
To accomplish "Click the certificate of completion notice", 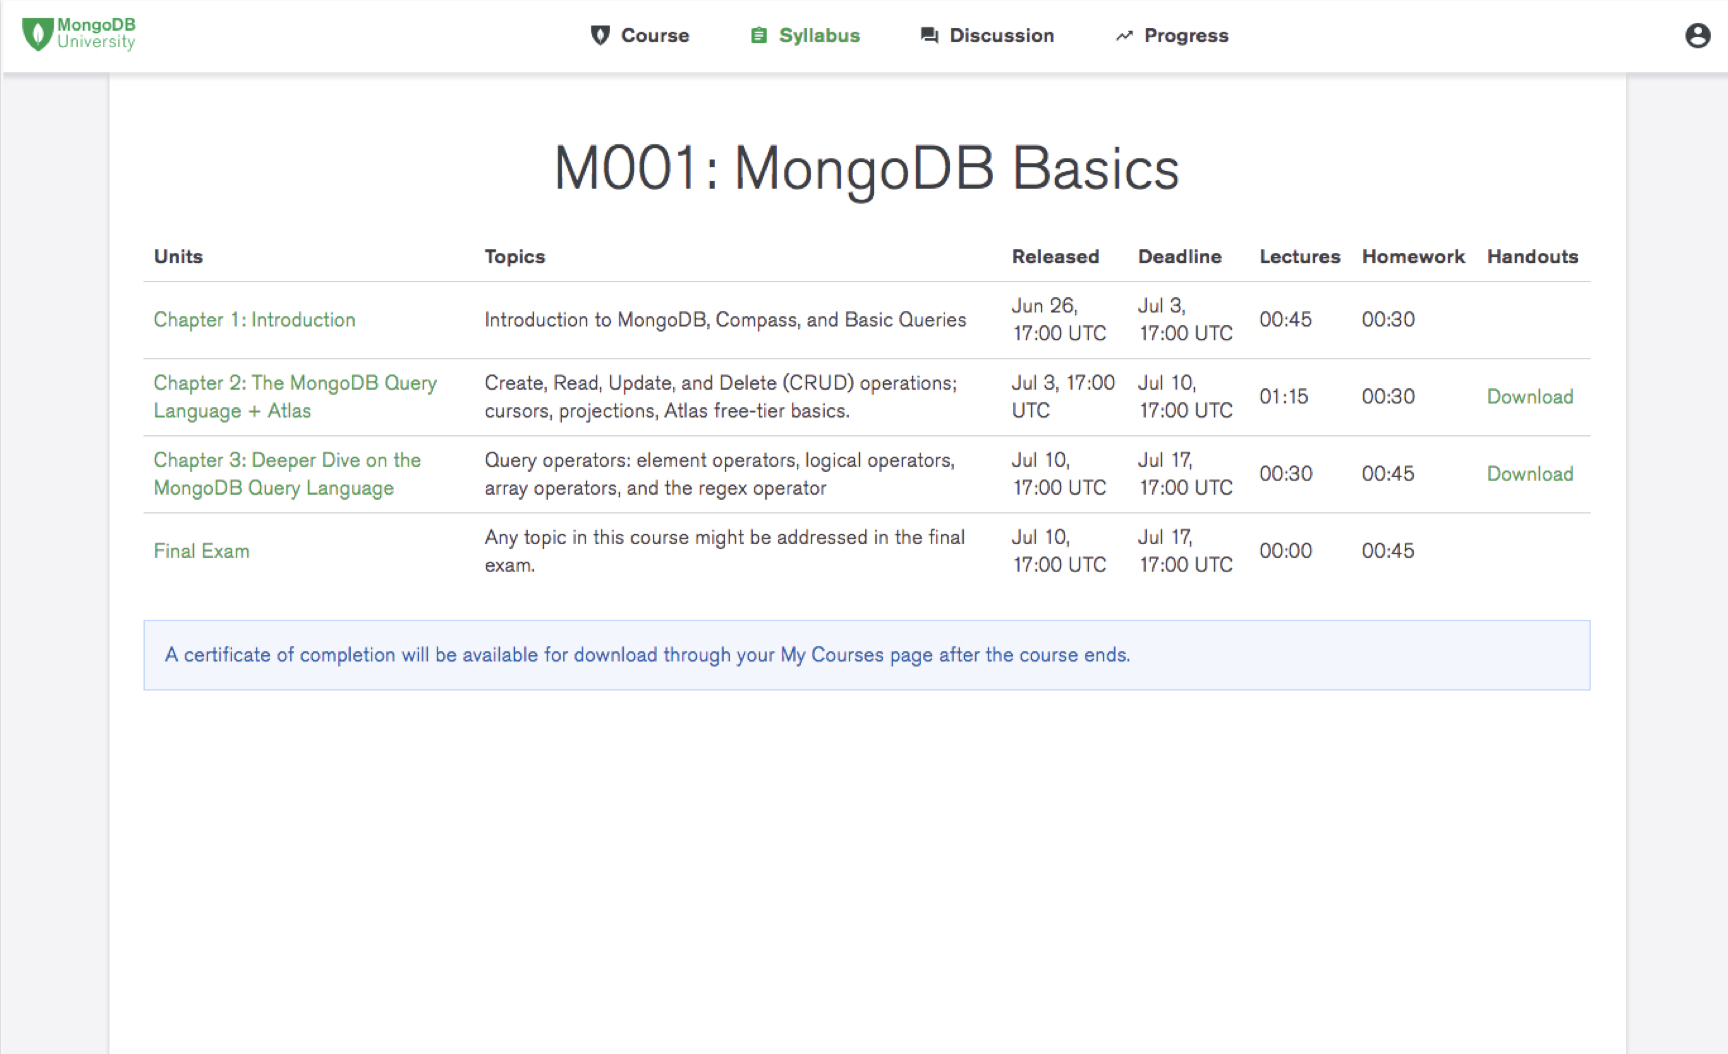I will [x=867, y=655].
